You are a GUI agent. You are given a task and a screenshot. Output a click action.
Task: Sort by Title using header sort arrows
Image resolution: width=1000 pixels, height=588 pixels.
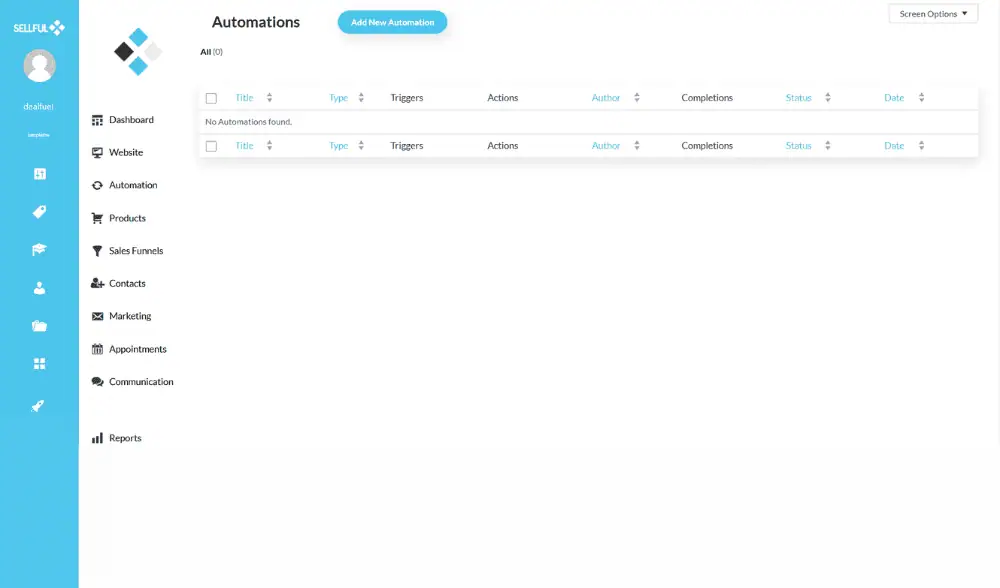270,98
